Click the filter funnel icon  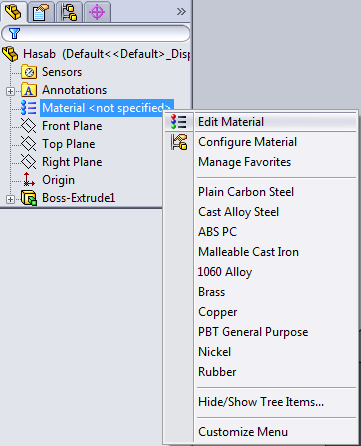14,33
